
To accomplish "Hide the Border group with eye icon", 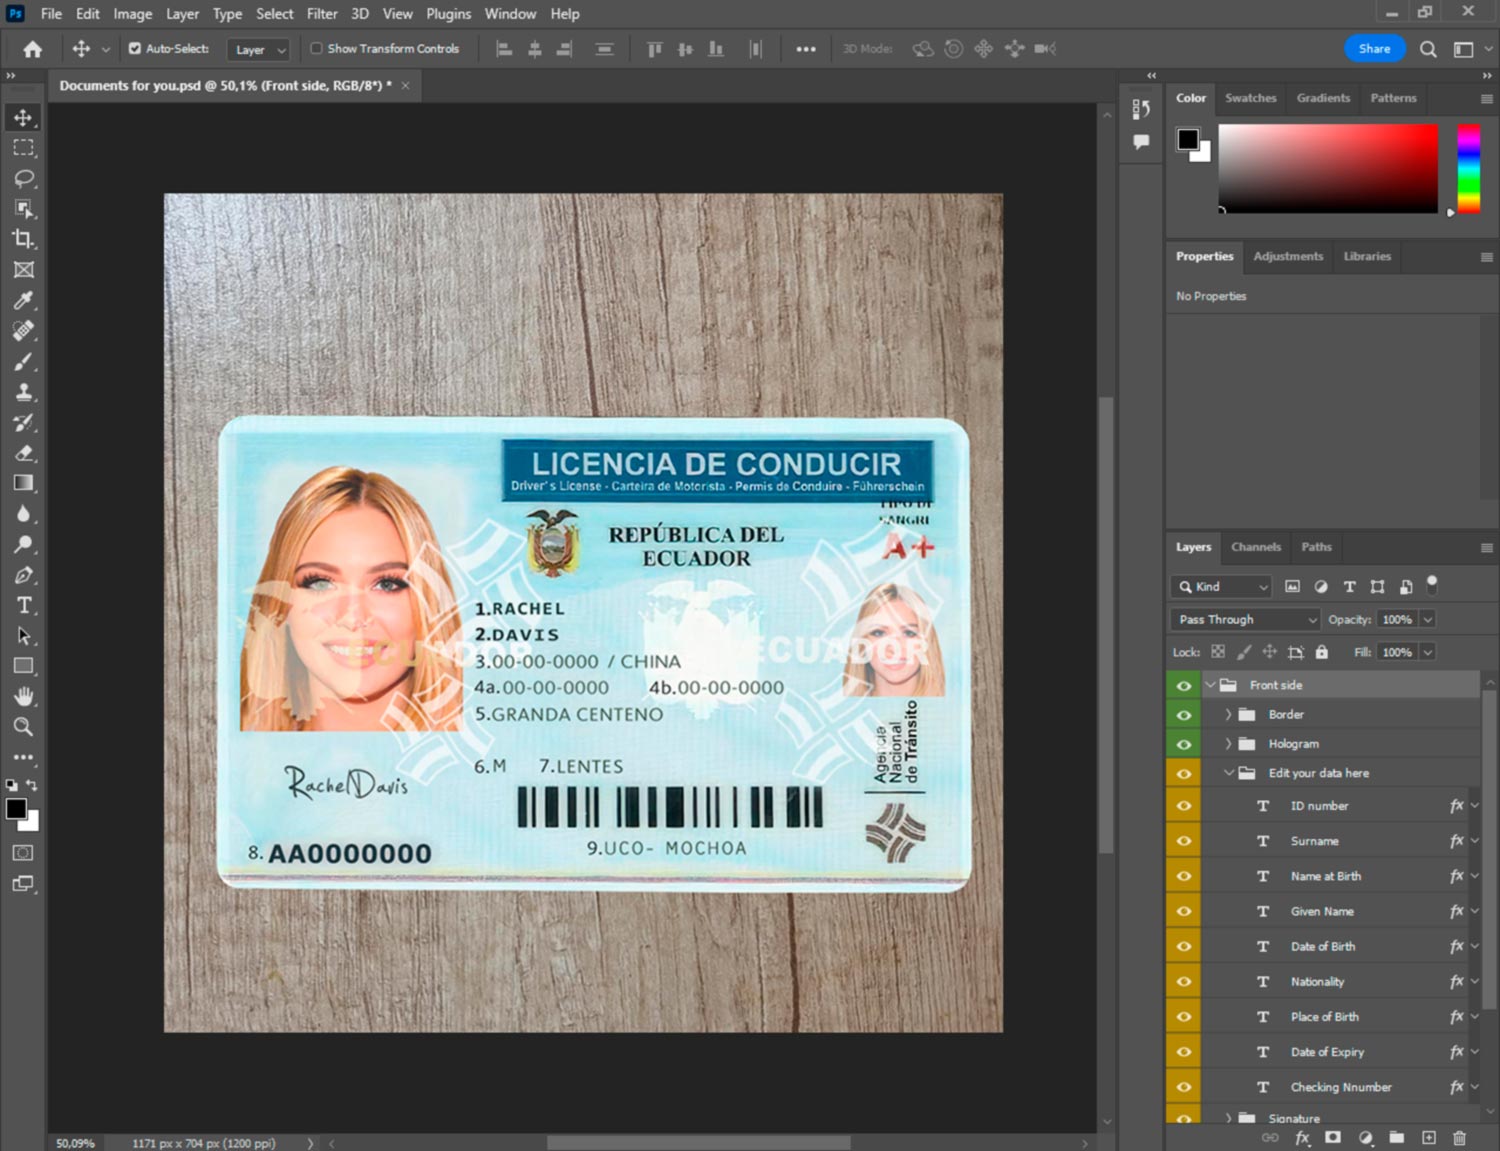I will point(1184,715).
